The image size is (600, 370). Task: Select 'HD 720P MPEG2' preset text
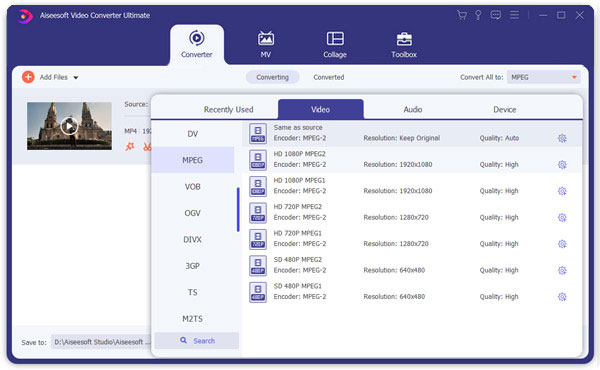pos(297,207)
